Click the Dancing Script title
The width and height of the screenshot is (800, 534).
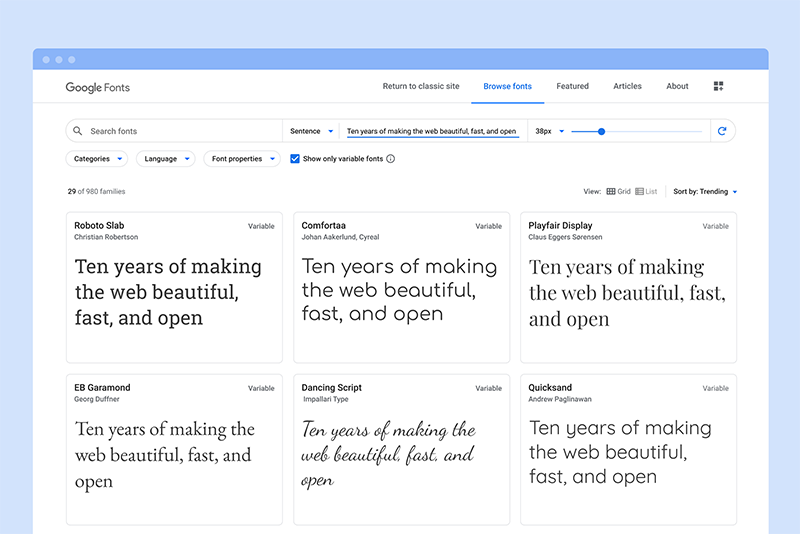(332, 388)
